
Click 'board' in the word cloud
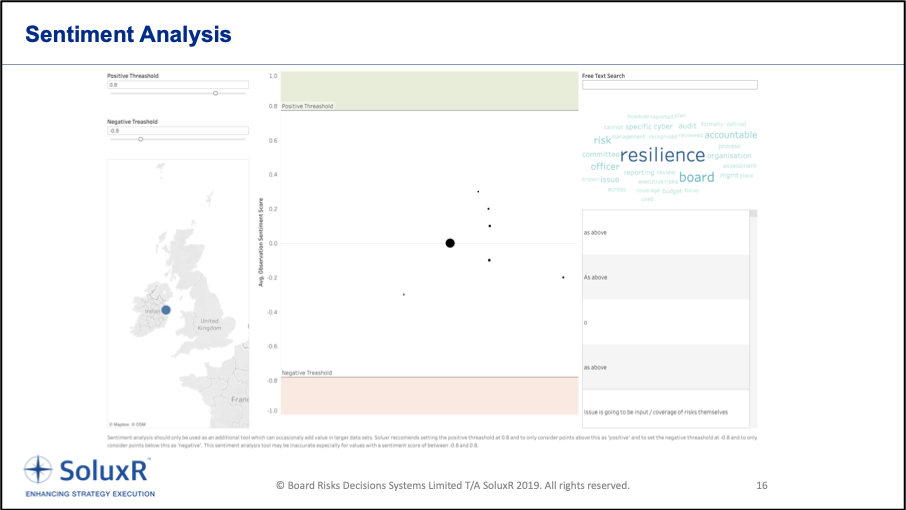(697, 177)
